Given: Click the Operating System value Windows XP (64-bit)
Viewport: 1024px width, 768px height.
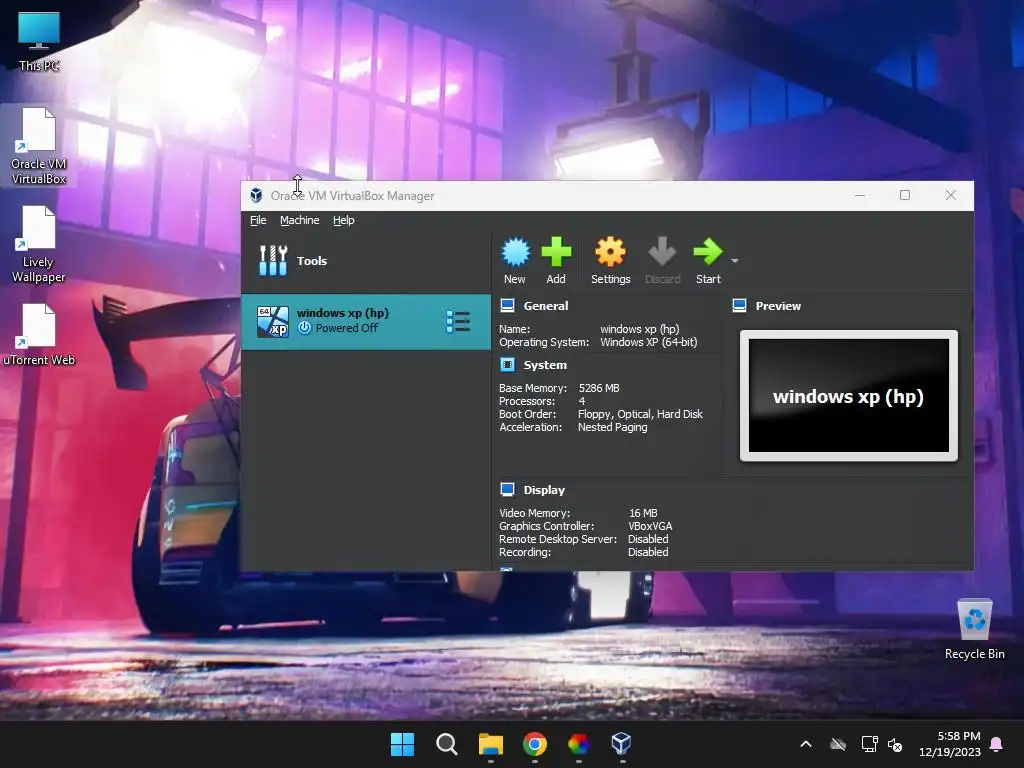Looking at the screenshot, I should coord(648,342).
